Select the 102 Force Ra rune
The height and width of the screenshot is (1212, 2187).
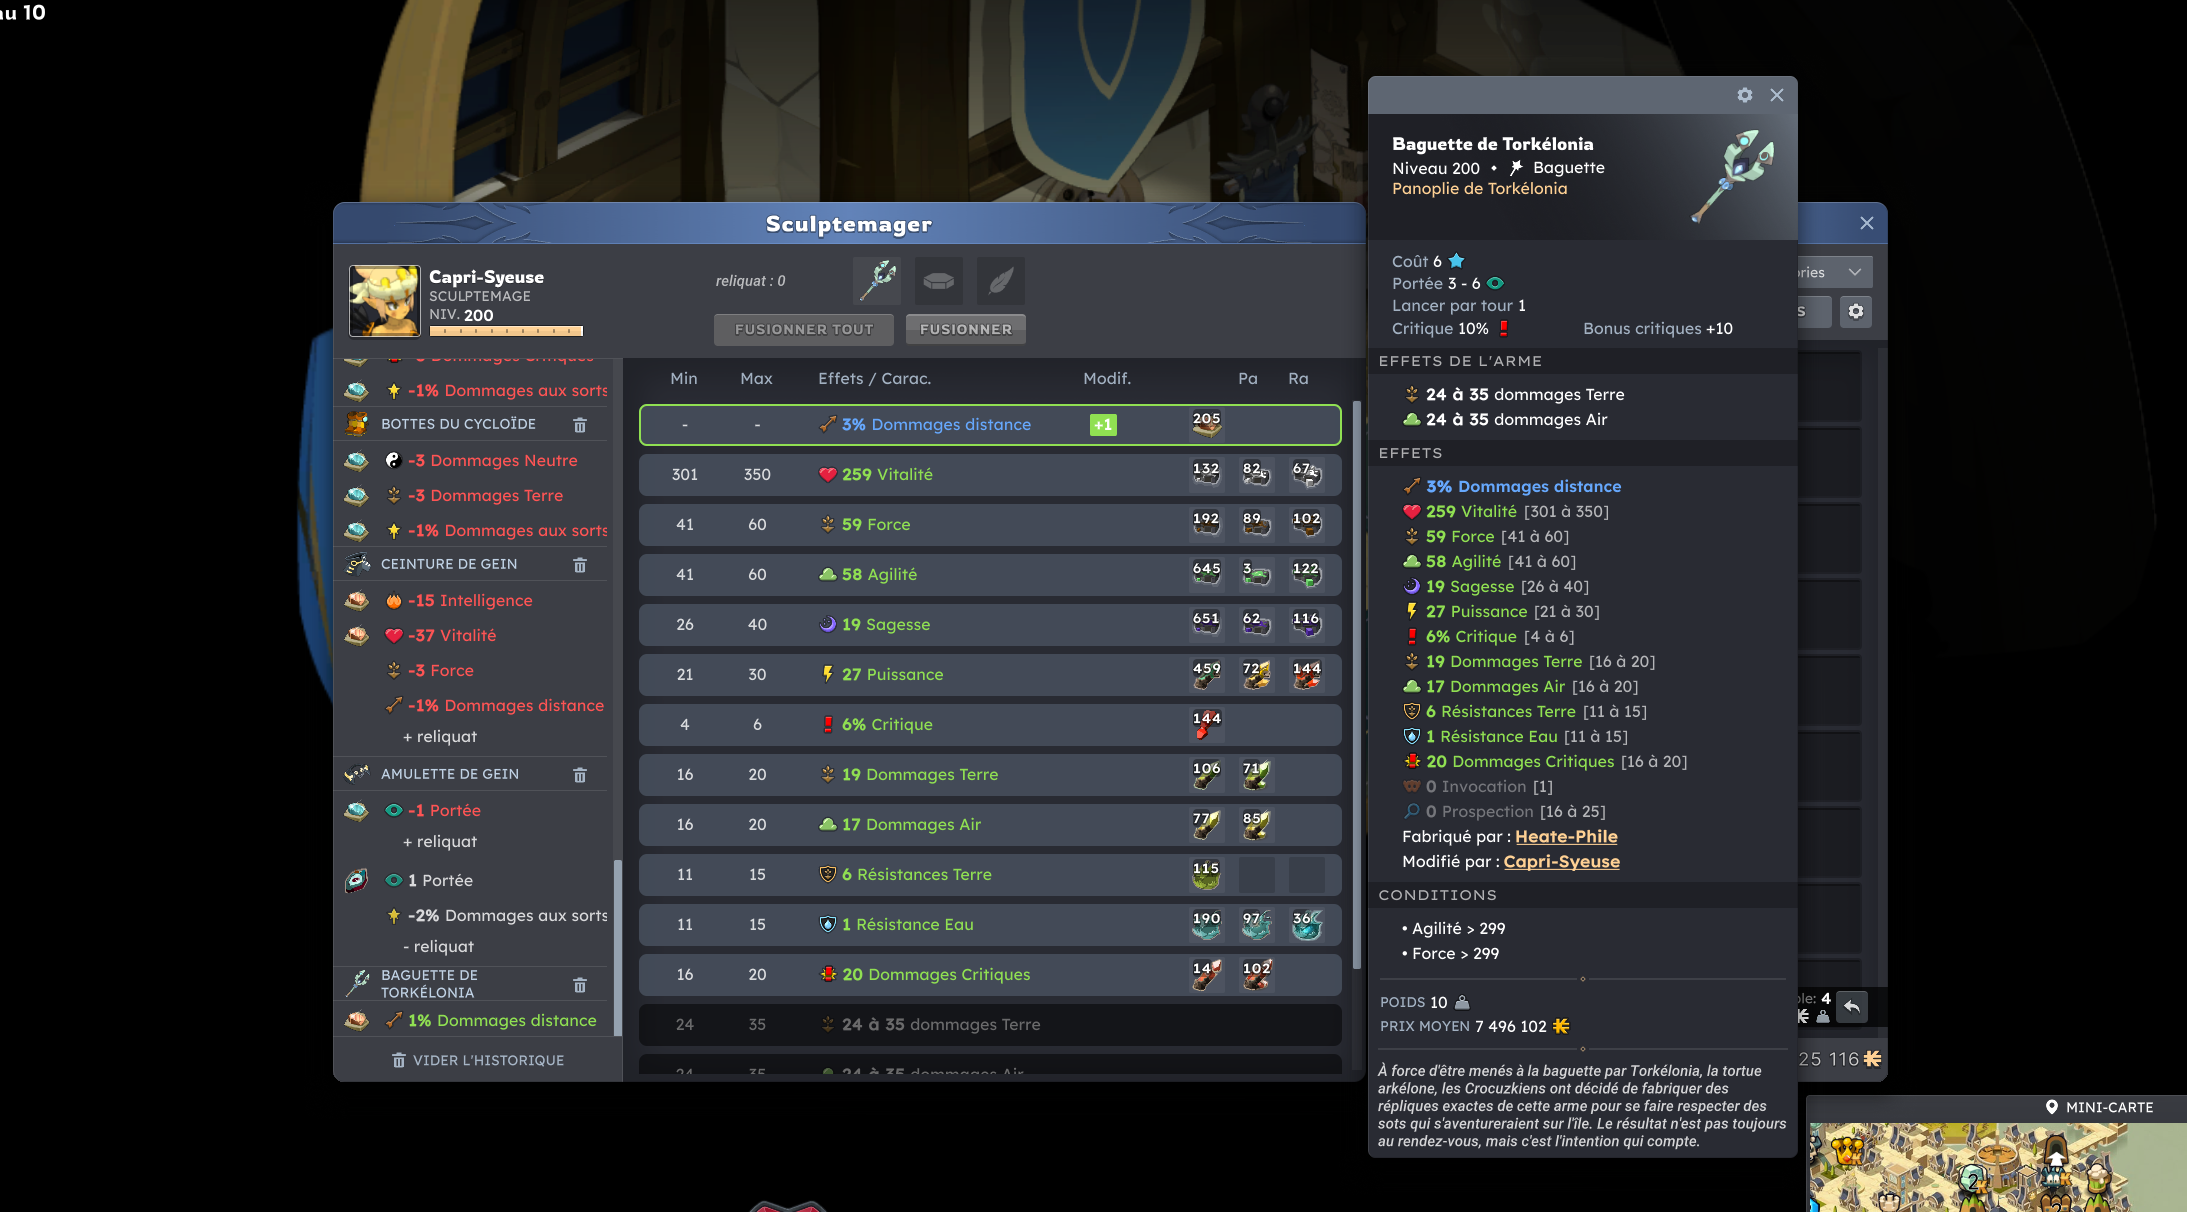click(x=1307, y=525)
